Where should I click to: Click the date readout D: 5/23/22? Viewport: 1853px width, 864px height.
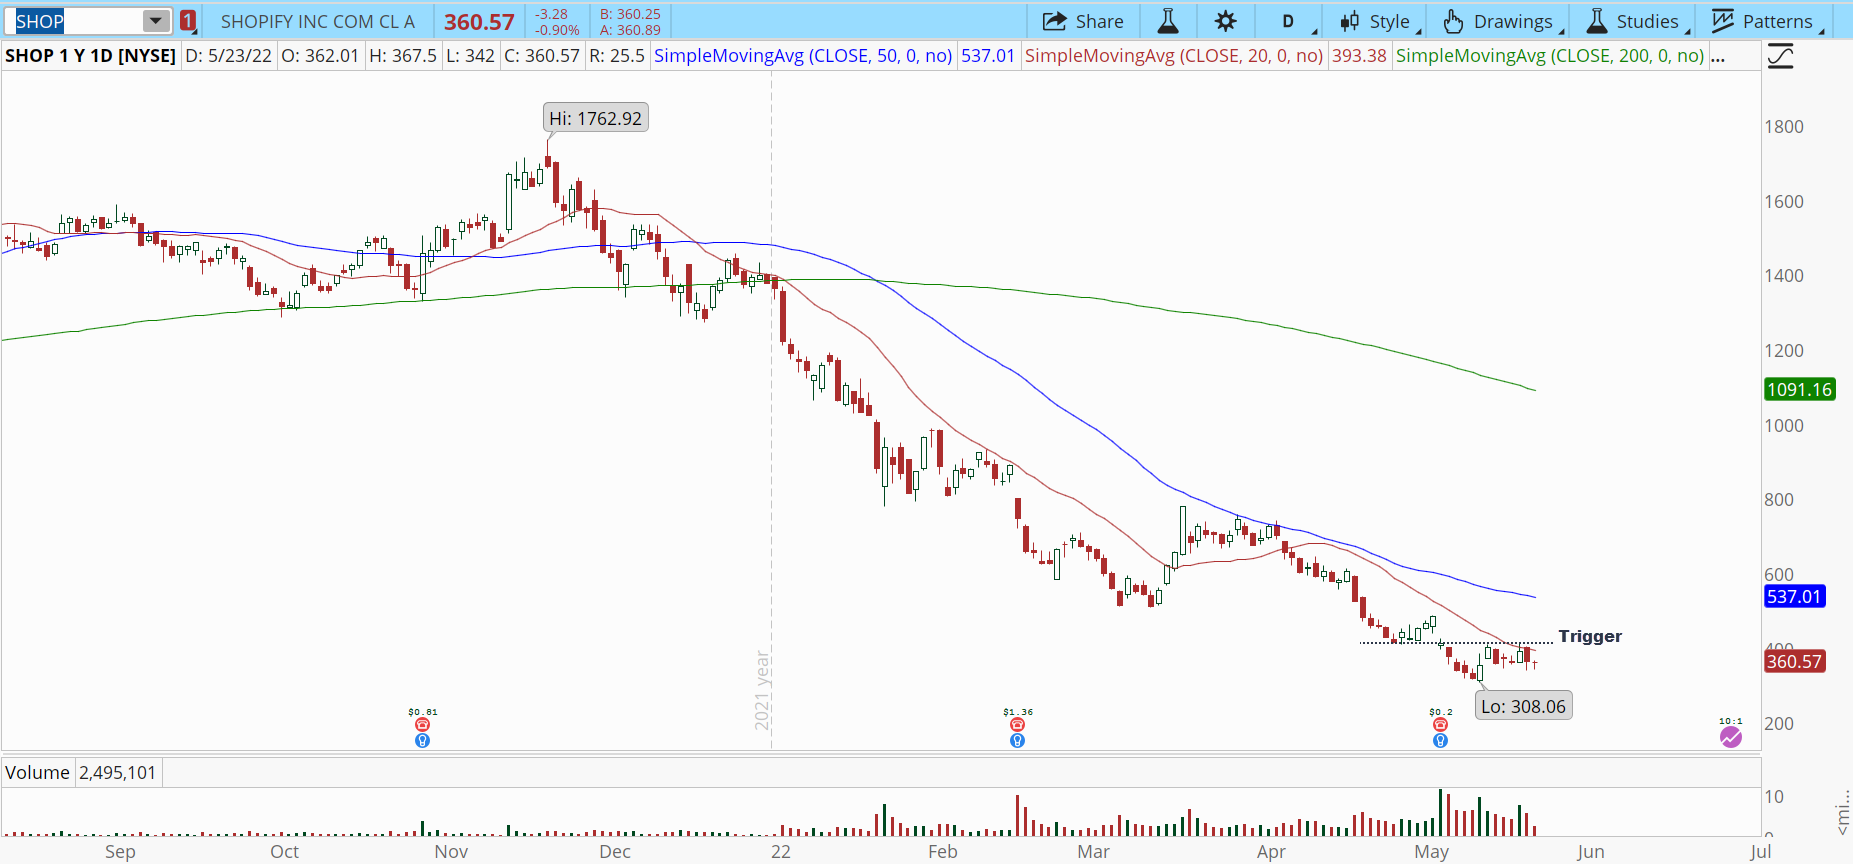pos(229,56)
